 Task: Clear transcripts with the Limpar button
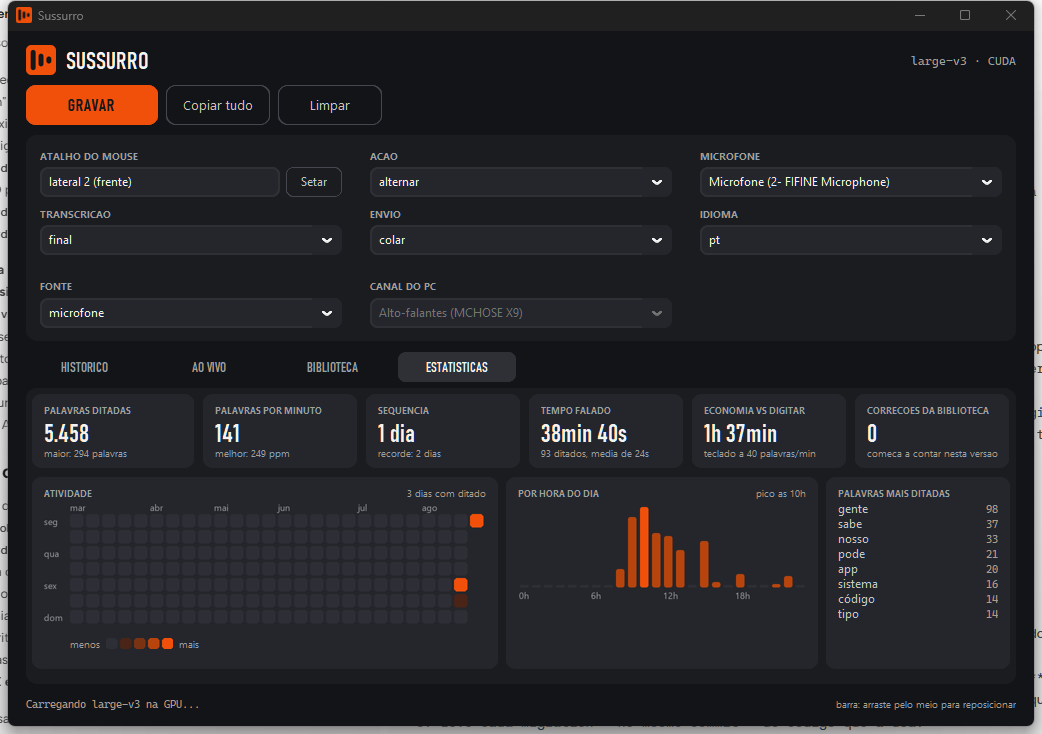click(x=330, y=105)
